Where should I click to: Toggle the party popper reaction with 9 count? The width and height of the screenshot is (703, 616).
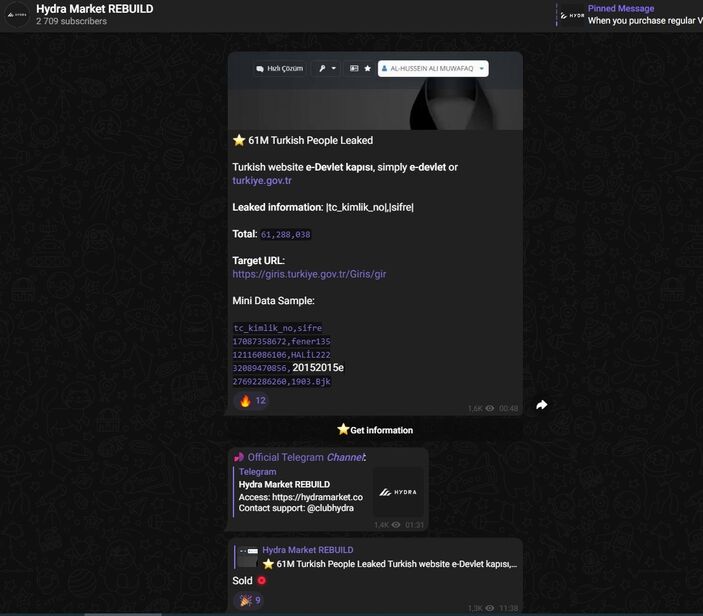tap(250, 600)
